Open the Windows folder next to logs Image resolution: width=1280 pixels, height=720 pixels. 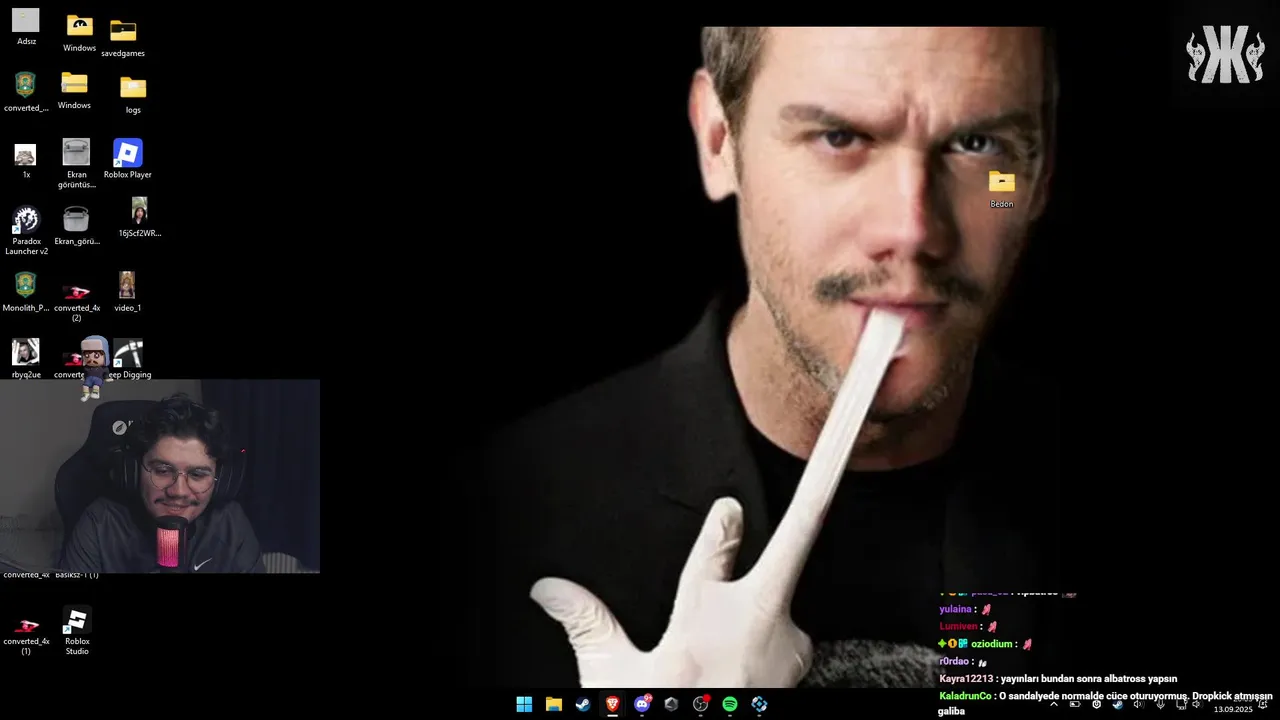tap(74, 90)
